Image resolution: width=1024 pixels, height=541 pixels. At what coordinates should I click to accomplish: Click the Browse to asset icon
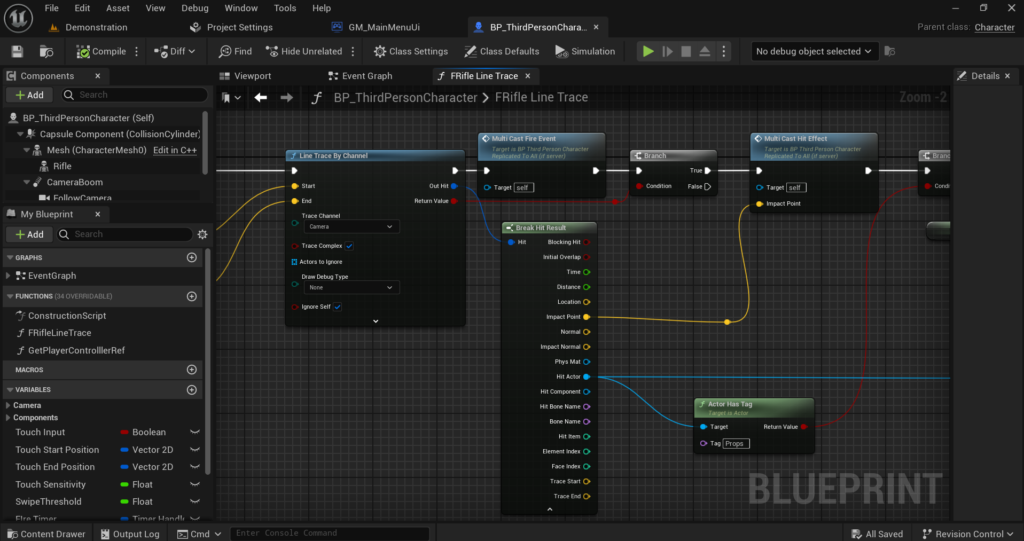[46, 52]
